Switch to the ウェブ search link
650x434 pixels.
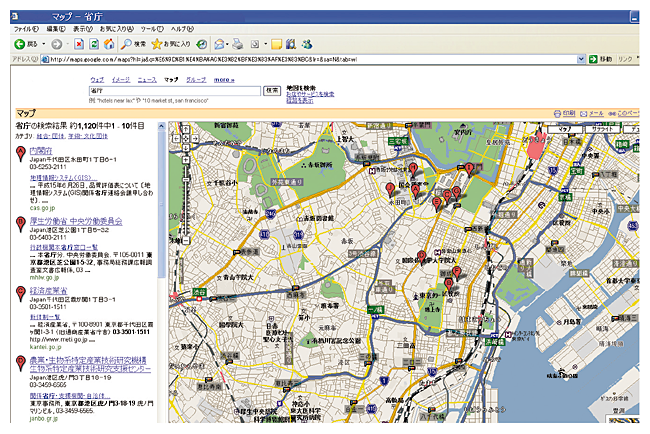tap(97, 80)
